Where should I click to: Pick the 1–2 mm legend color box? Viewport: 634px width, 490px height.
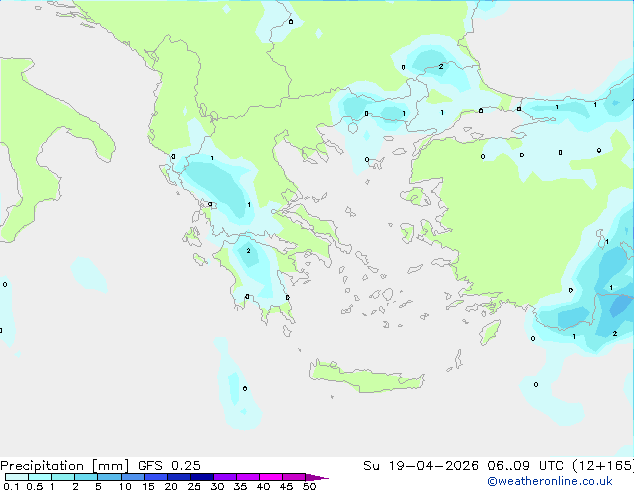pyautogui.click(x=63, y=477)
